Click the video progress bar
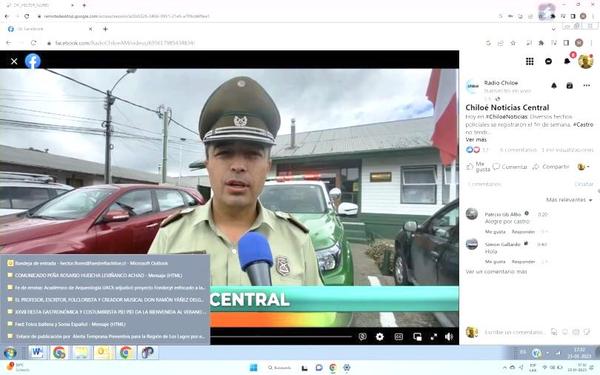 [281, 337]
